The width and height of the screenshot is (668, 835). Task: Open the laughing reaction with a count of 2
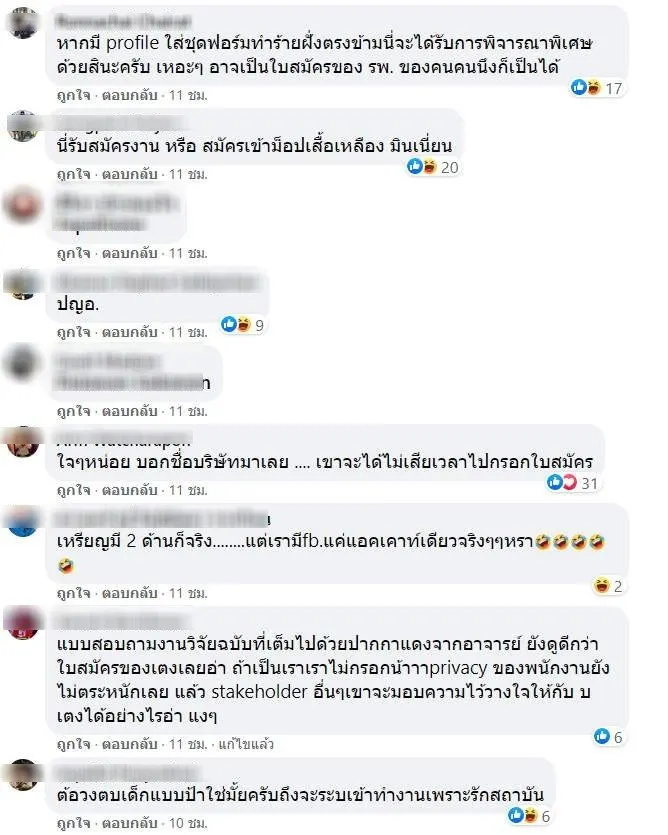(x=608, y=586)
